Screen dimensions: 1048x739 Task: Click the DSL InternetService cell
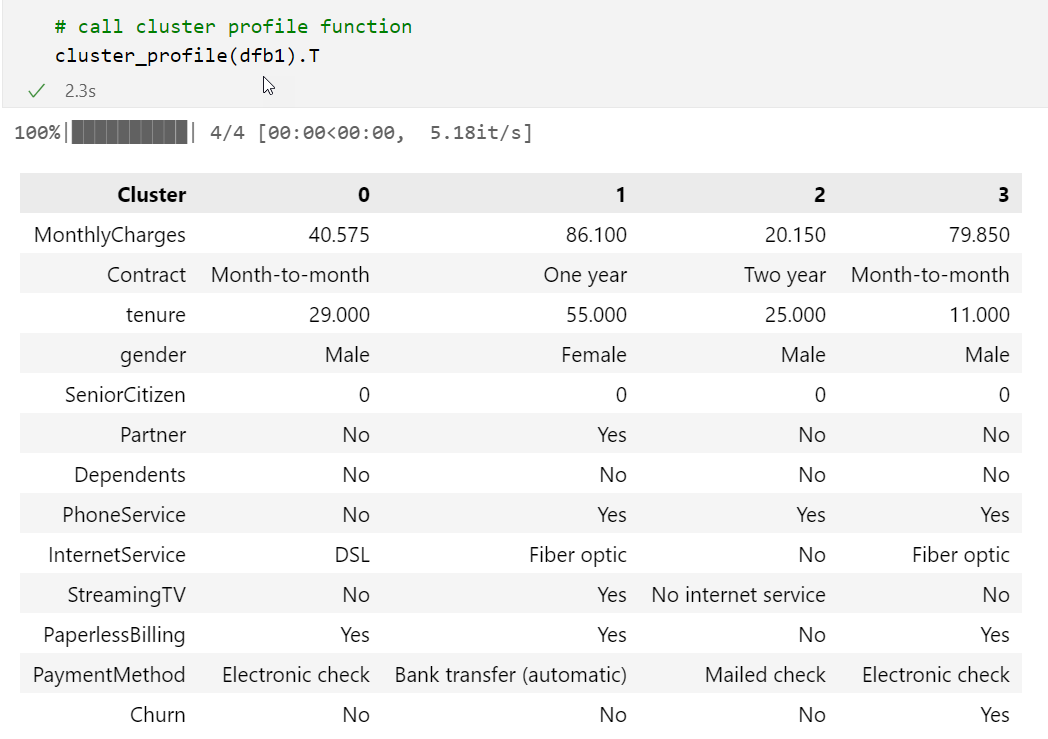(x=351, y=555)
